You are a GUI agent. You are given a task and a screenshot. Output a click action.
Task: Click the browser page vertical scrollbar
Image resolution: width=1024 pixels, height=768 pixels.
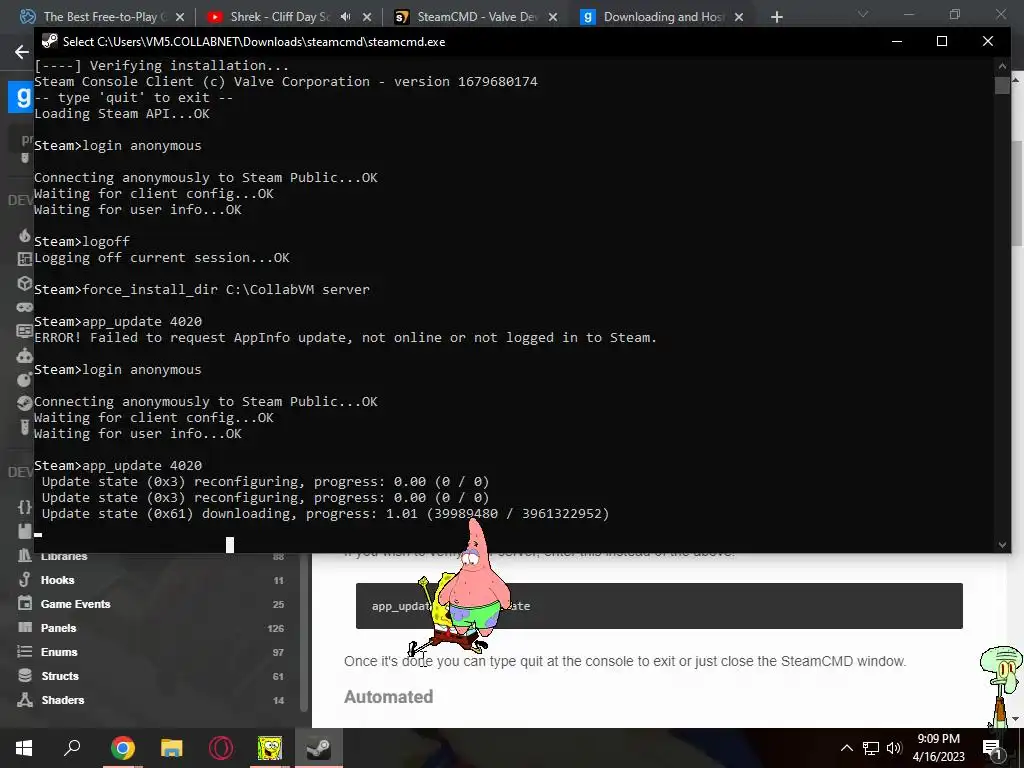pyautogui.click(x=1017, y=193)
